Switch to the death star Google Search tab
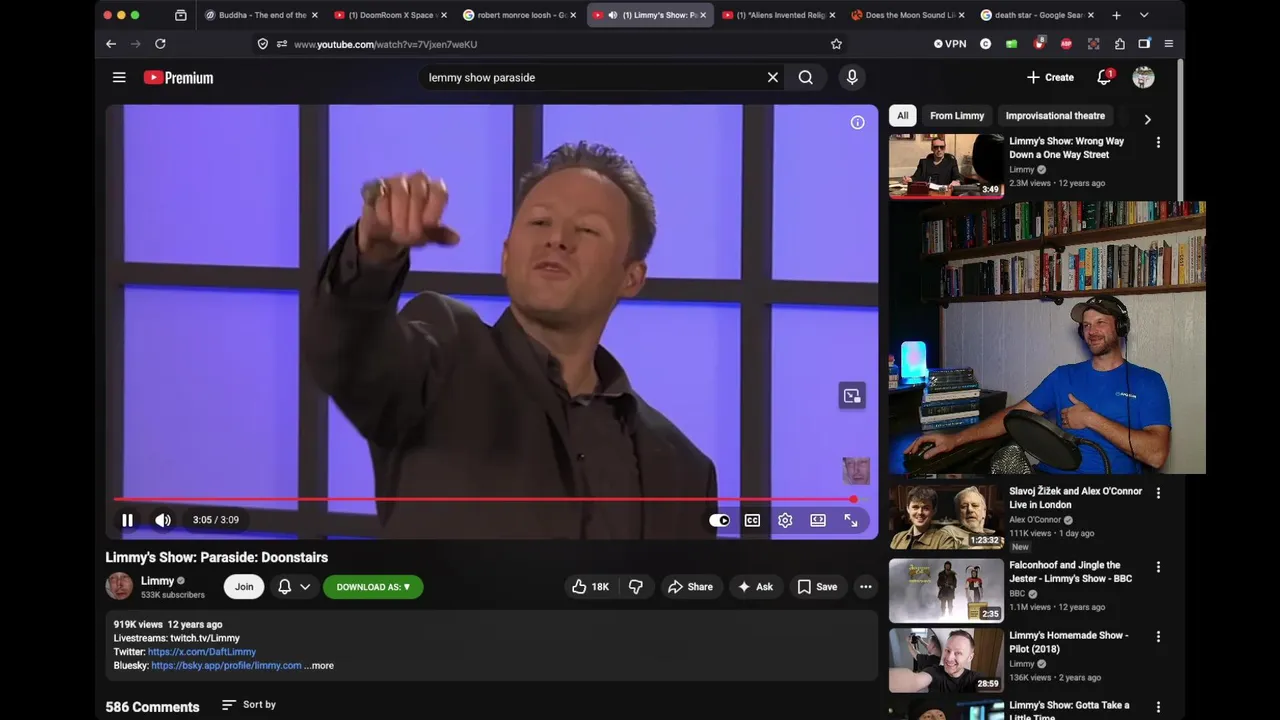 pos(1037,15)
